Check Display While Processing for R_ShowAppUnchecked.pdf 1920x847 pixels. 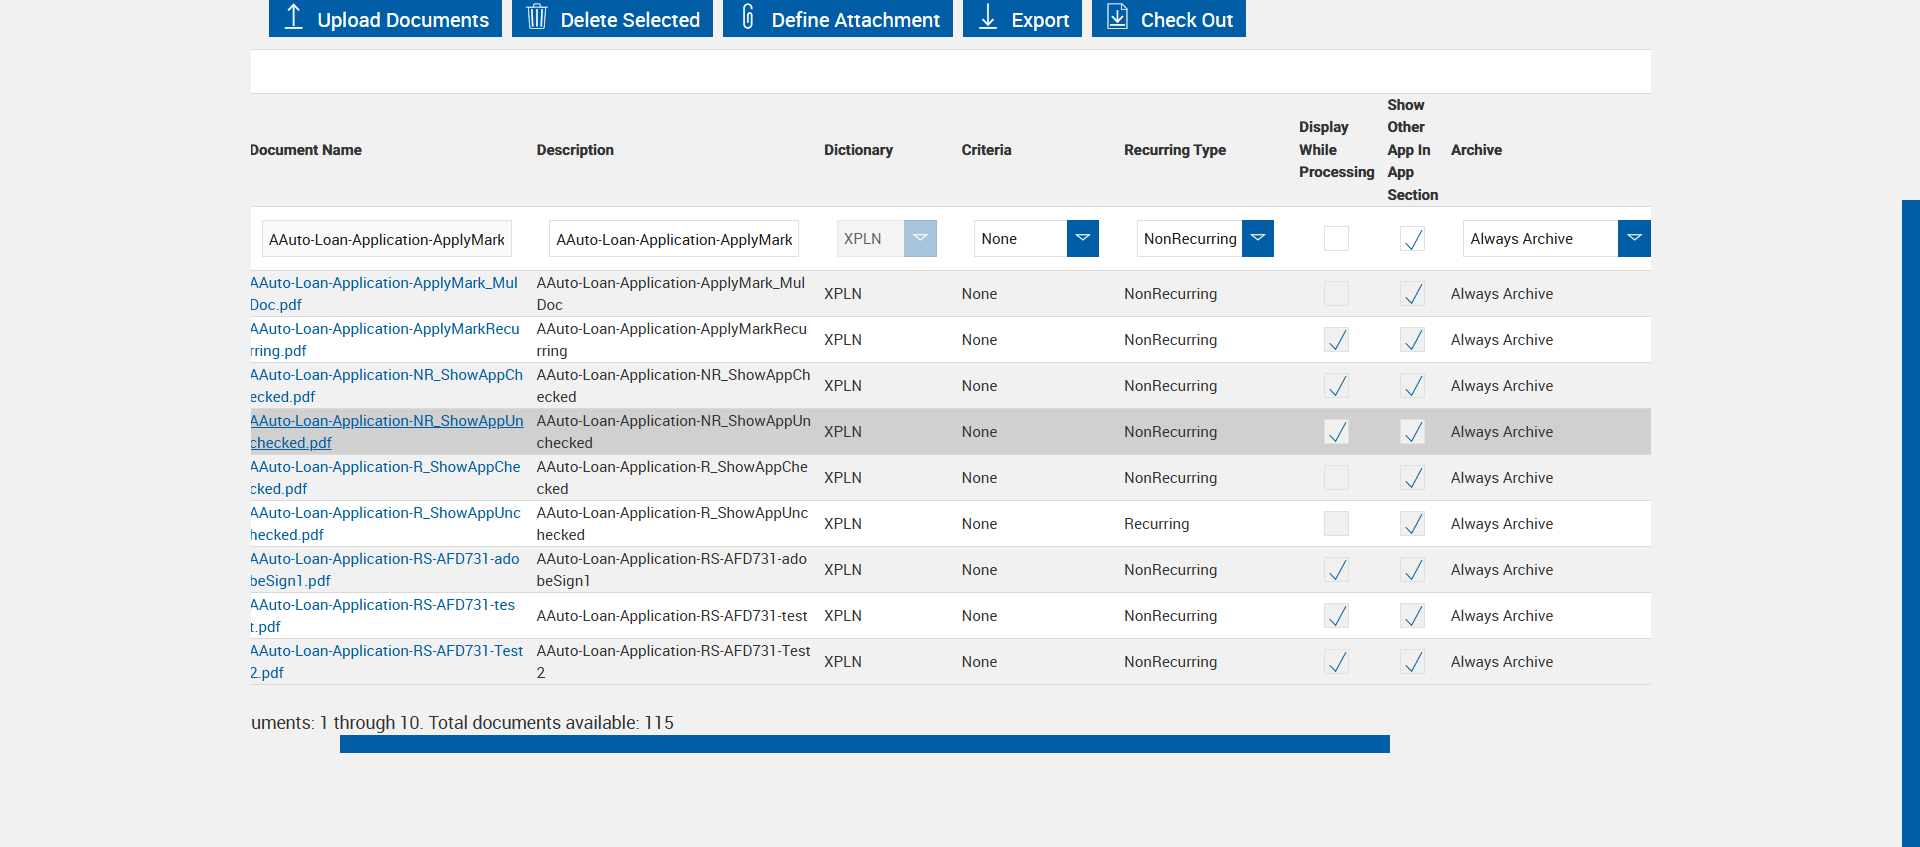click(x=1336, y=524)
